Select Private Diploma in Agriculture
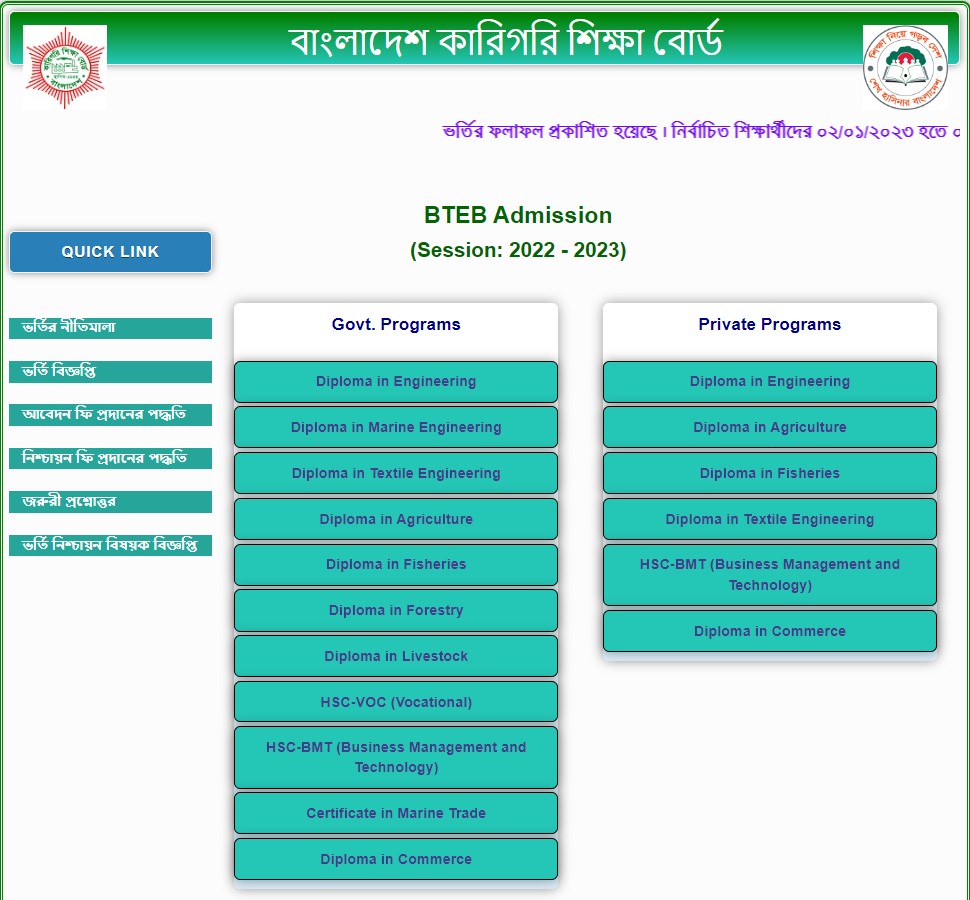Screen dimensions: 970x900 770,427
